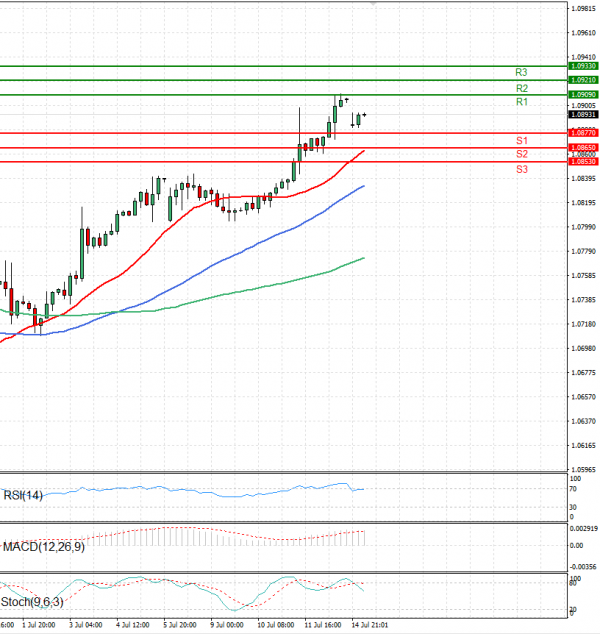Click the 1.05965 price axis label
The image size is (600, 634).
[583, 470]
